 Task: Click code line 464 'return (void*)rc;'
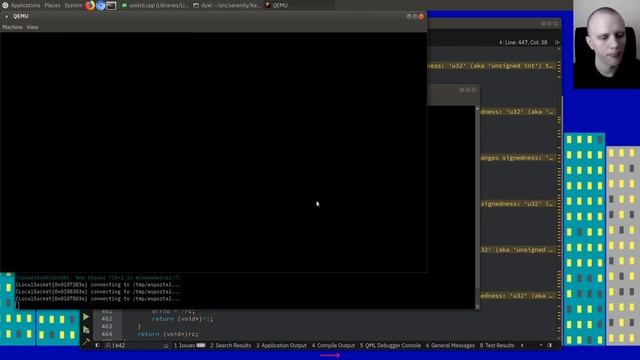coord(168,334)
